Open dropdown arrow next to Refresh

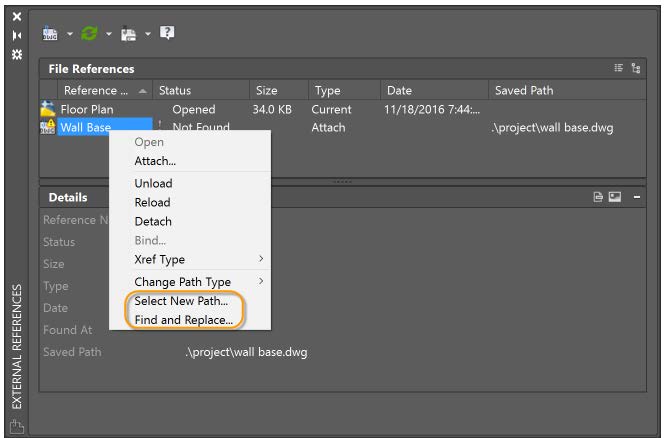[x=109, y=34]
